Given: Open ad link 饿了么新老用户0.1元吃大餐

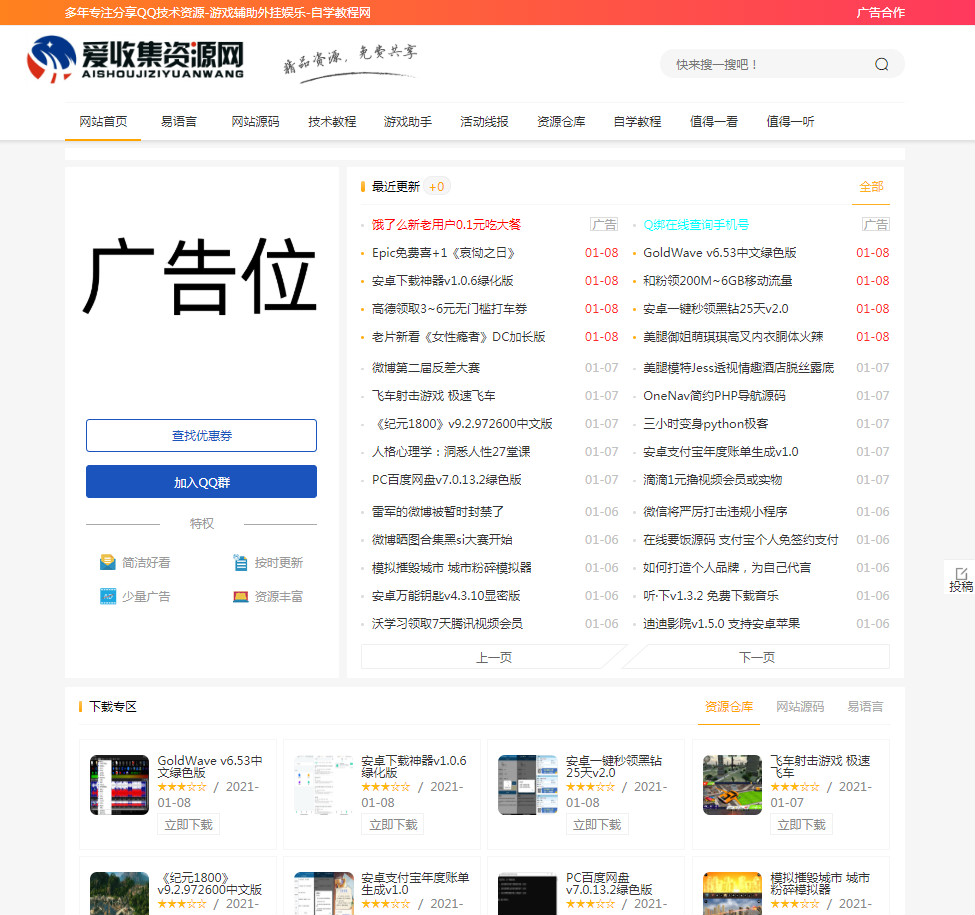Looking at the screenshot, I should [x=446, y=224].
